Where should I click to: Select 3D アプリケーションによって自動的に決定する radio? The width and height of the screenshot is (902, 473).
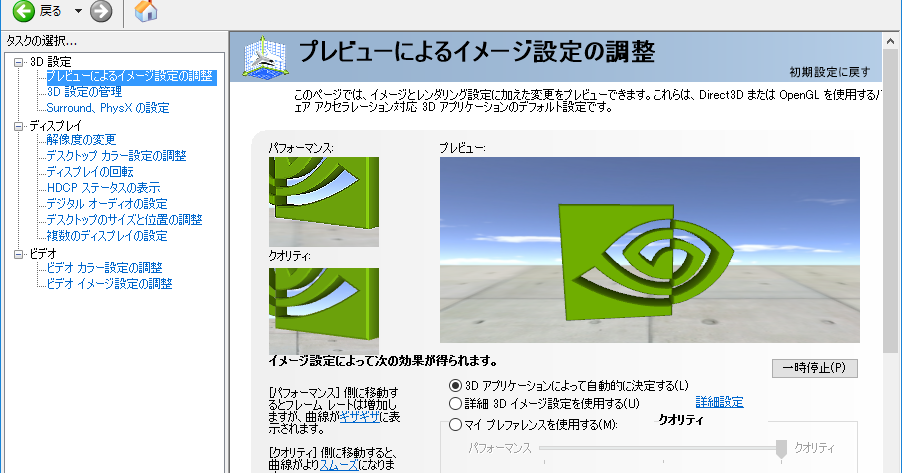(456, 386)
